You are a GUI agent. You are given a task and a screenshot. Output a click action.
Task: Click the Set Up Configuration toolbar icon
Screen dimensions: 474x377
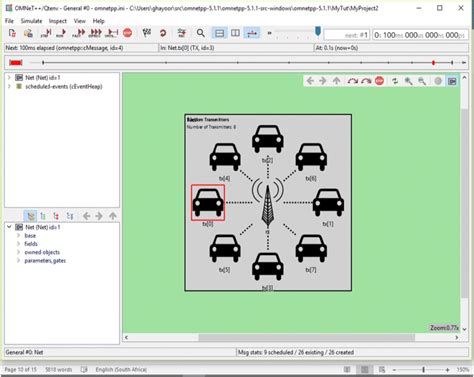pos(12,33)
